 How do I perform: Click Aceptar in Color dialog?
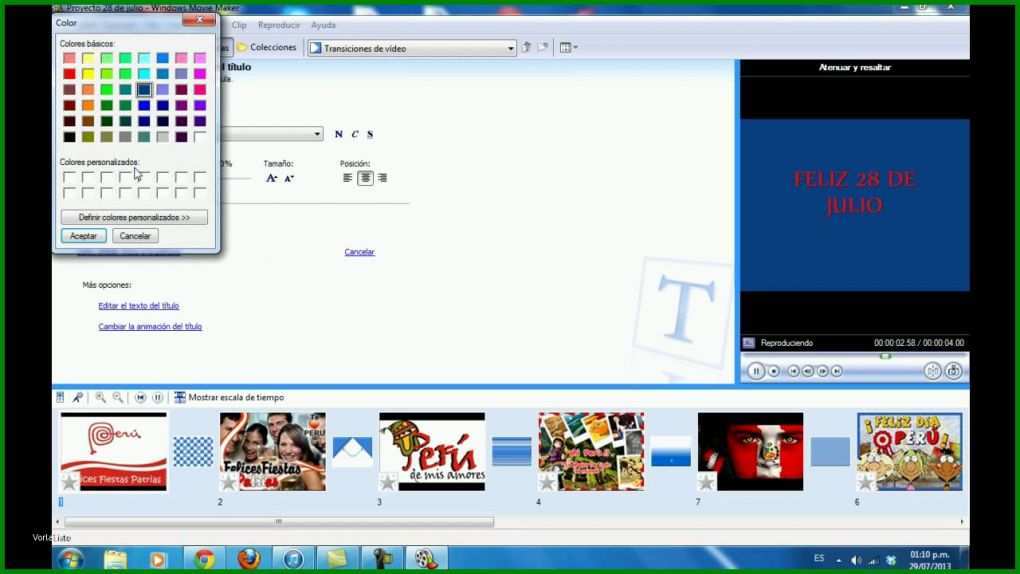click(x=83, y=236)
